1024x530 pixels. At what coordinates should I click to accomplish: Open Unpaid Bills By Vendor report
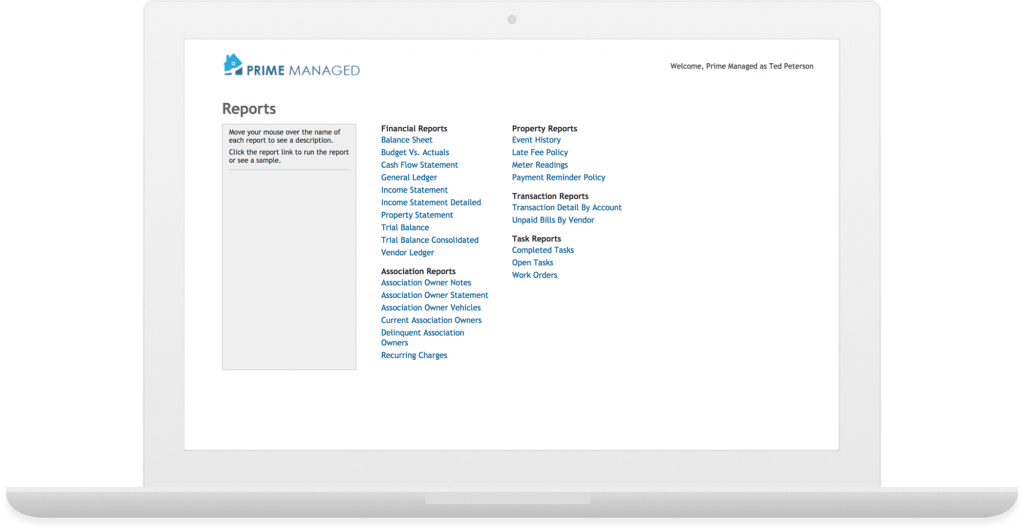[553, 220]
